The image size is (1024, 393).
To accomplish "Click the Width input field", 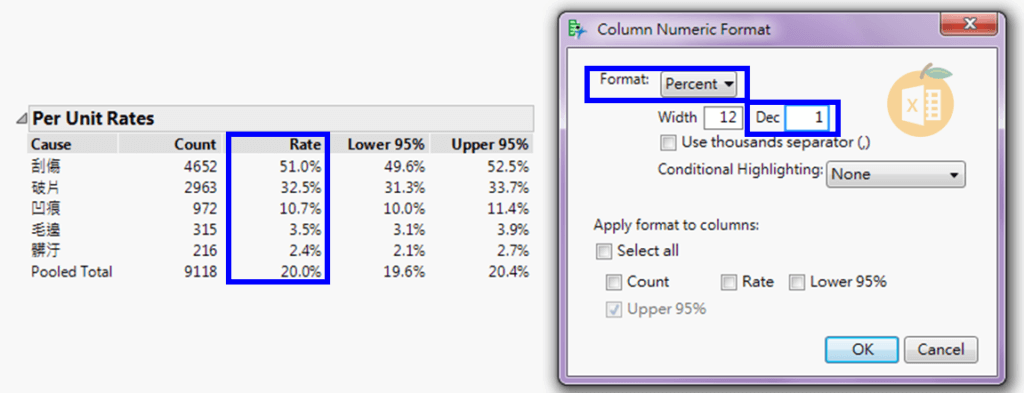I will 724,118.
